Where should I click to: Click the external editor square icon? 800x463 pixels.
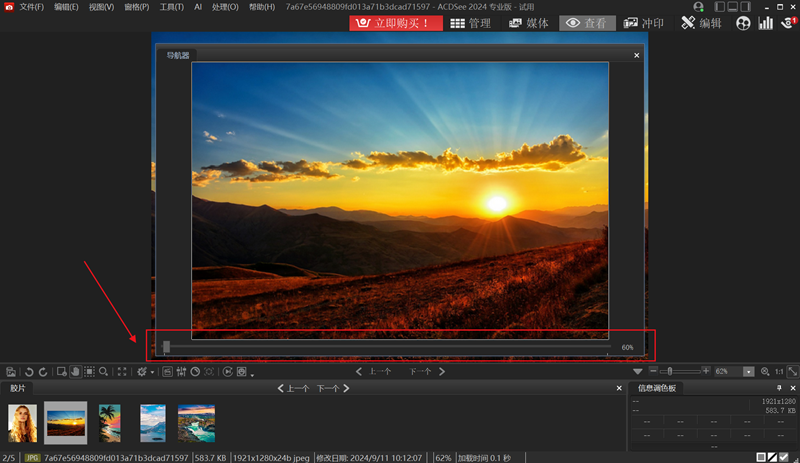tap(241, 372)
